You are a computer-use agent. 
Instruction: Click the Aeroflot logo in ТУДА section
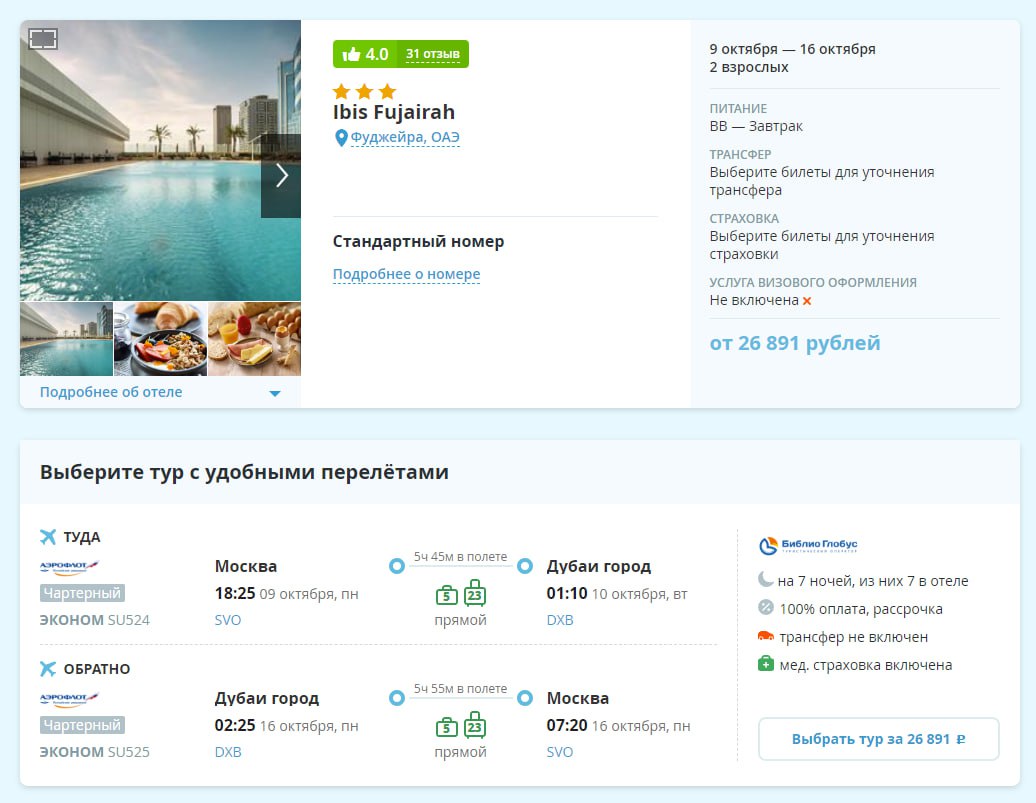(69, 567)
